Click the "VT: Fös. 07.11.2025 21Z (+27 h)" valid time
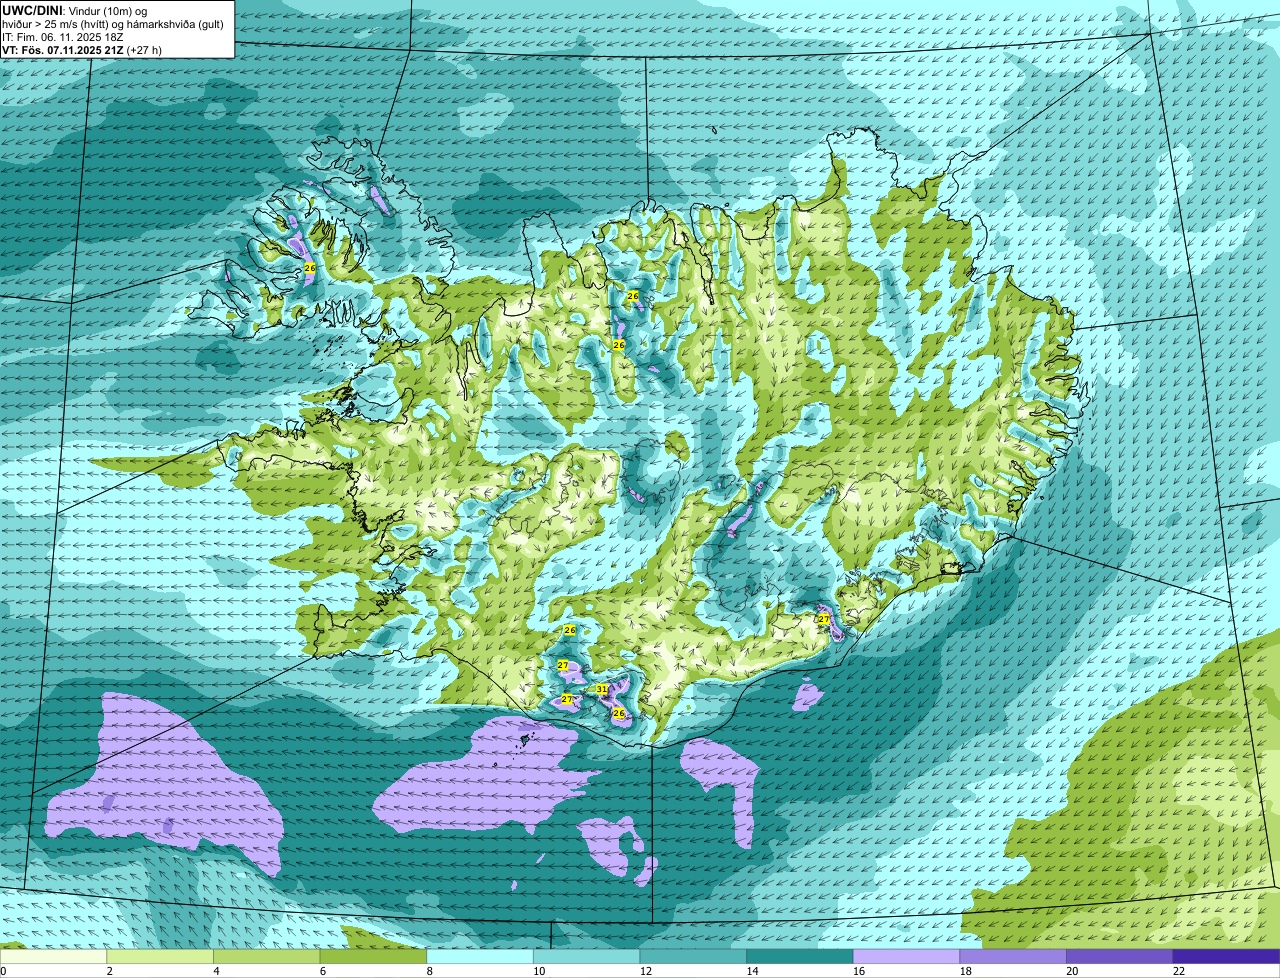1280x978 pixels. coord(82,50)
